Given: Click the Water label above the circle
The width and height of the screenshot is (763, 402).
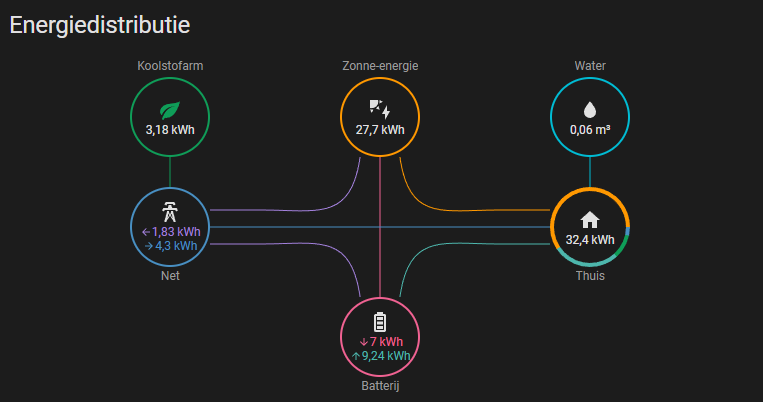Looking at the screenshot, I should pos(590,66).
